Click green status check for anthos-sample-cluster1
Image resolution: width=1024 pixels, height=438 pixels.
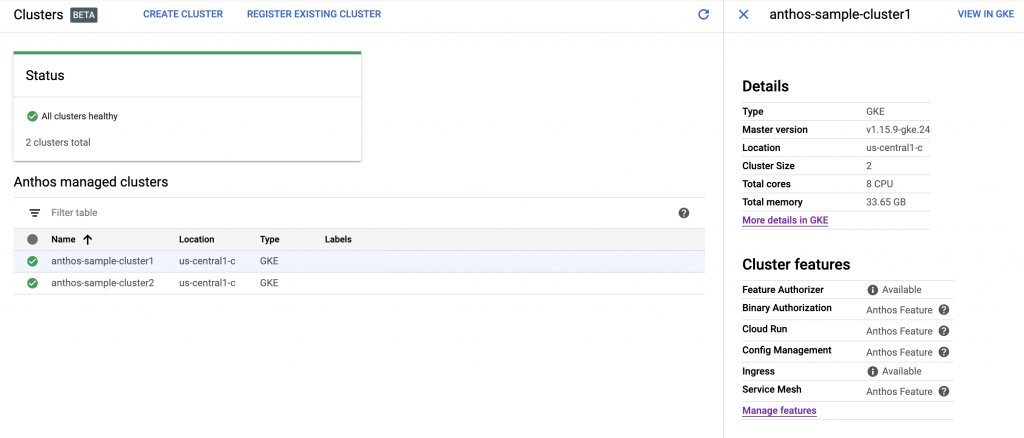(x=33, y=261)
